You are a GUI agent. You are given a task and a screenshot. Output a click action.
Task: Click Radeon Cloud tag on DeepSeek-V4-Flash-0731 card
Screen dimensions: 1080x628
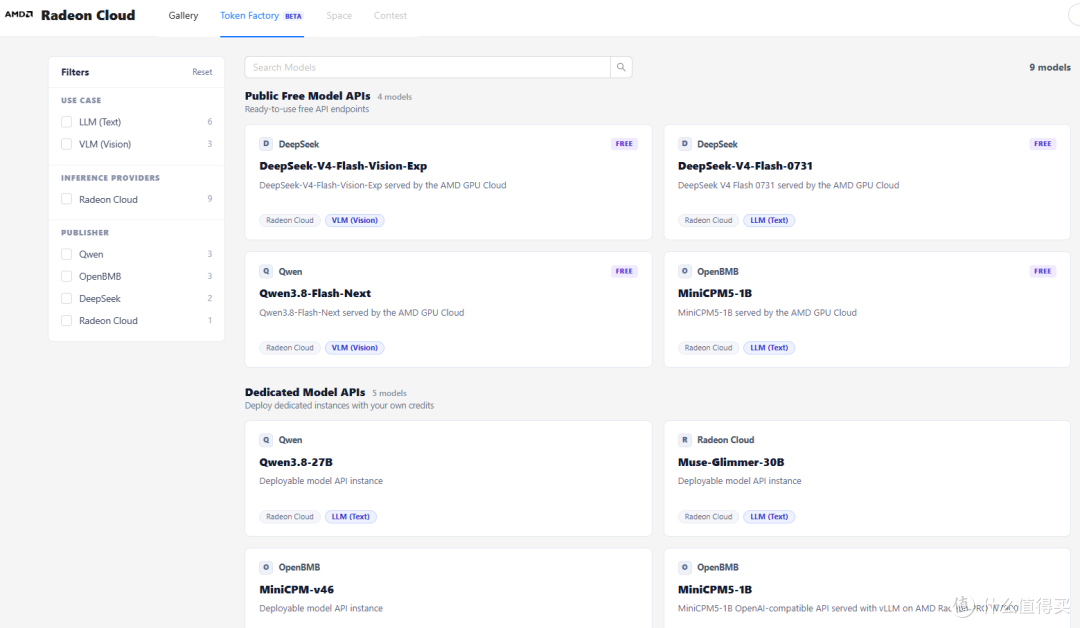[708, 220]
